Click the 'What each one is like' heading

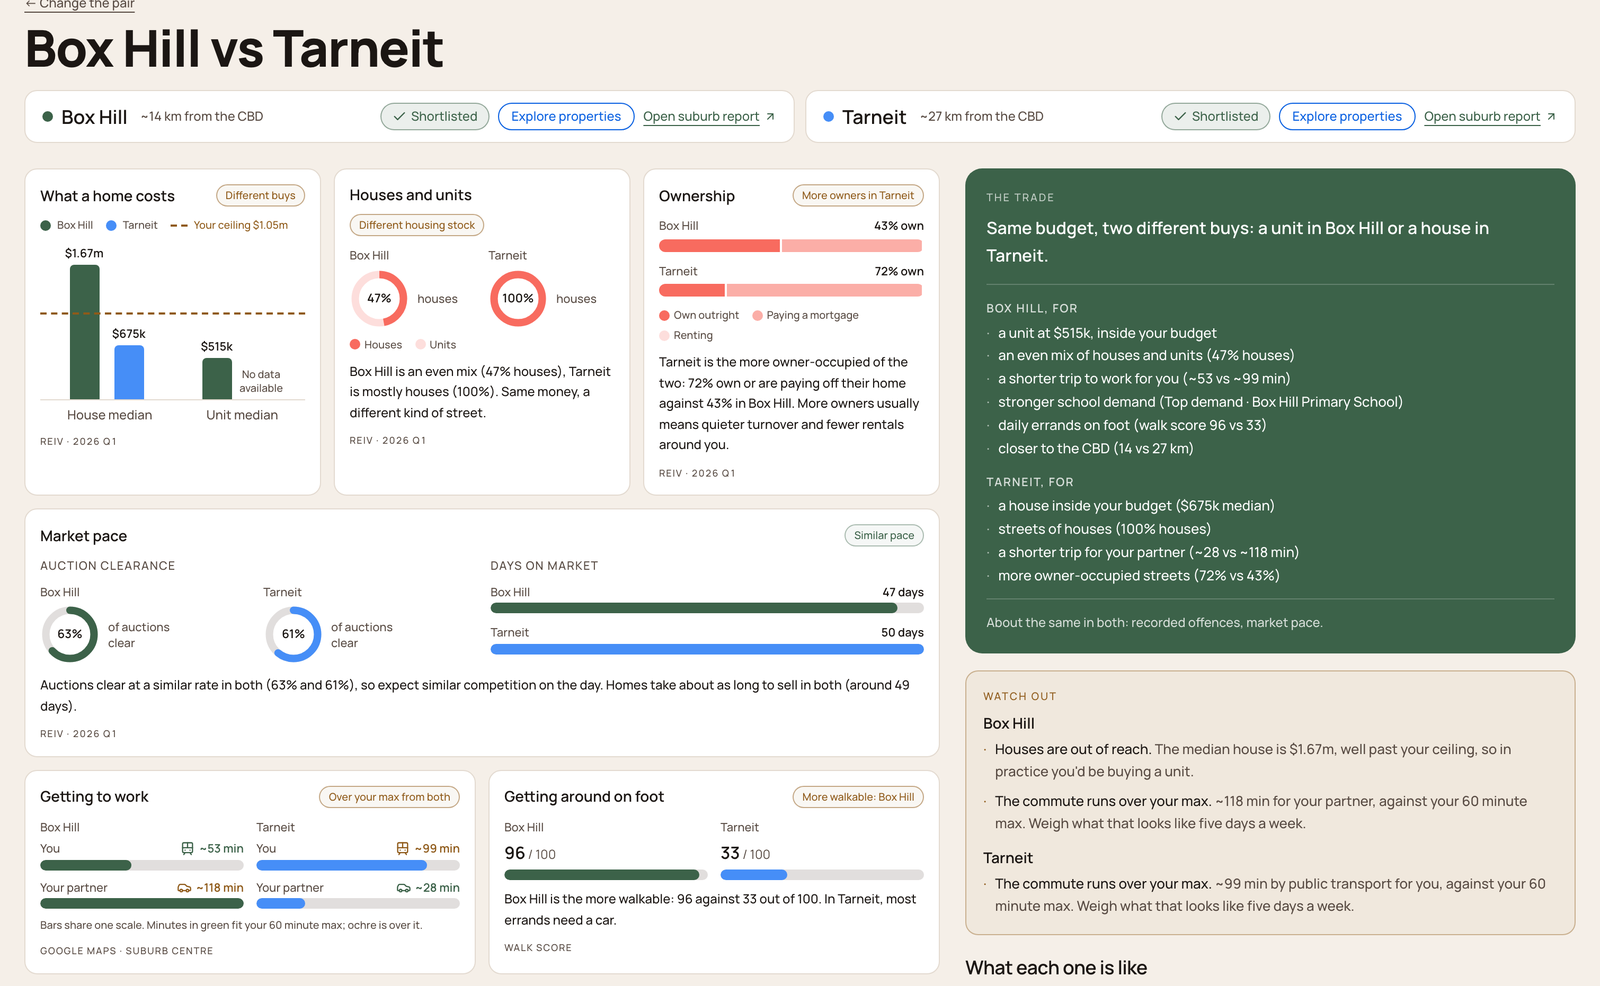[1056, 968]
